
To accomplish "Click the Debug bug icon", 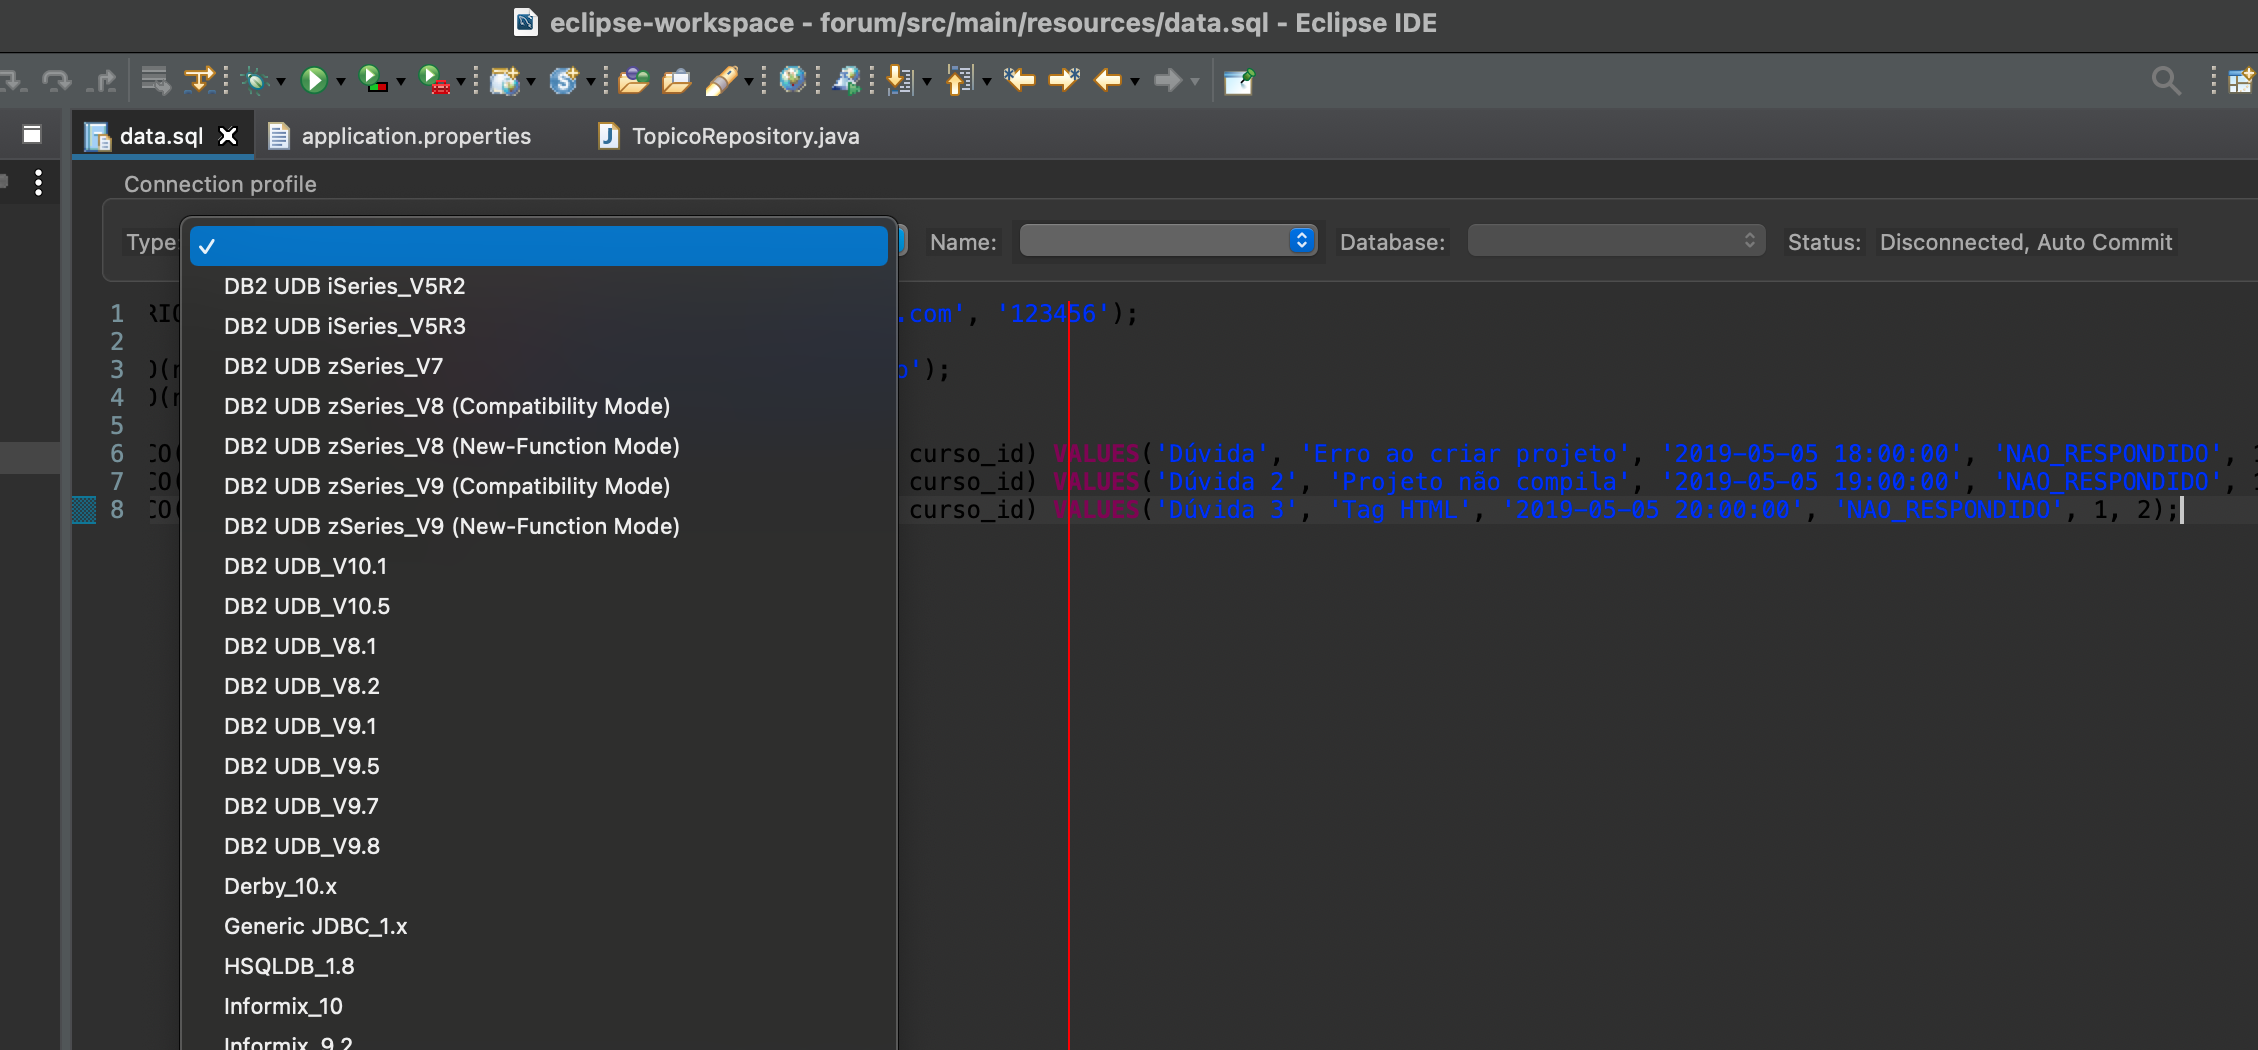I will click(x=256, y=80).
